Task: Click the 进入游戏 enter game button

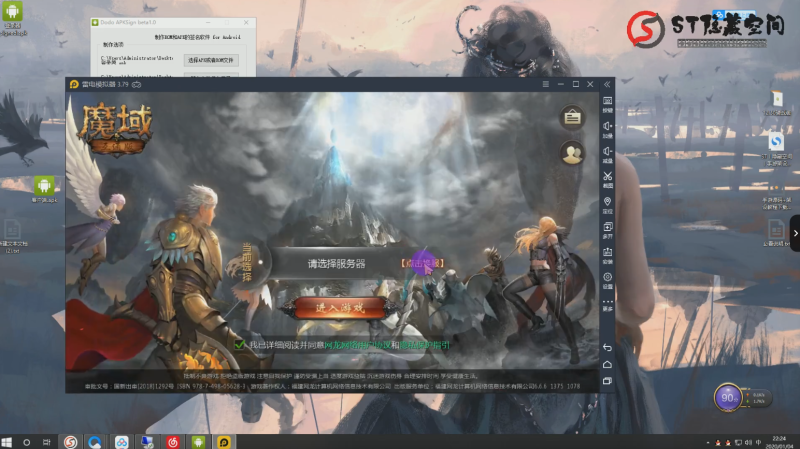Action: (333, 307)
